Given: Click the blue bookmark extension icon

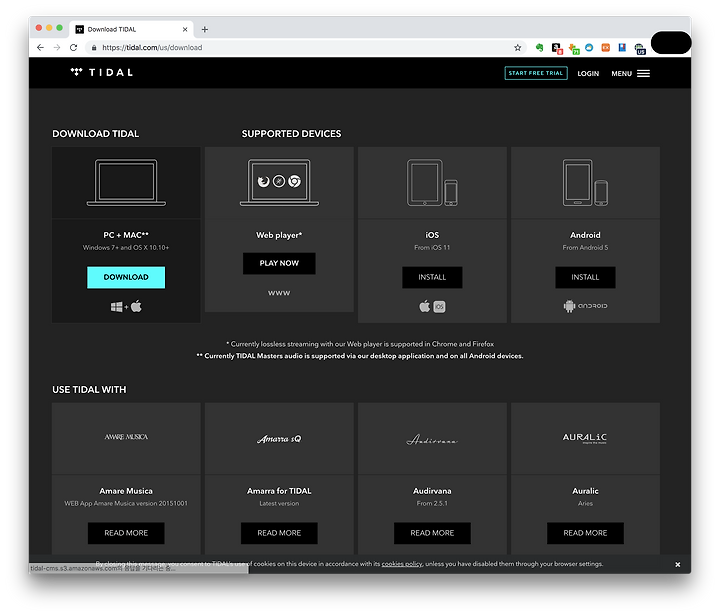Looking at the screenshot, I should coord(622,47).
